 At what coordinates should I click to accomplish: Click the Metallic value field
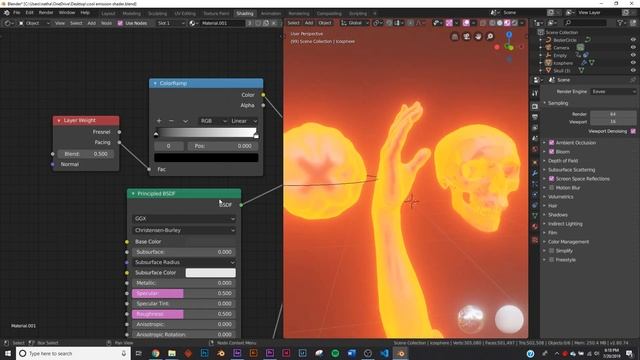point(184,283)
